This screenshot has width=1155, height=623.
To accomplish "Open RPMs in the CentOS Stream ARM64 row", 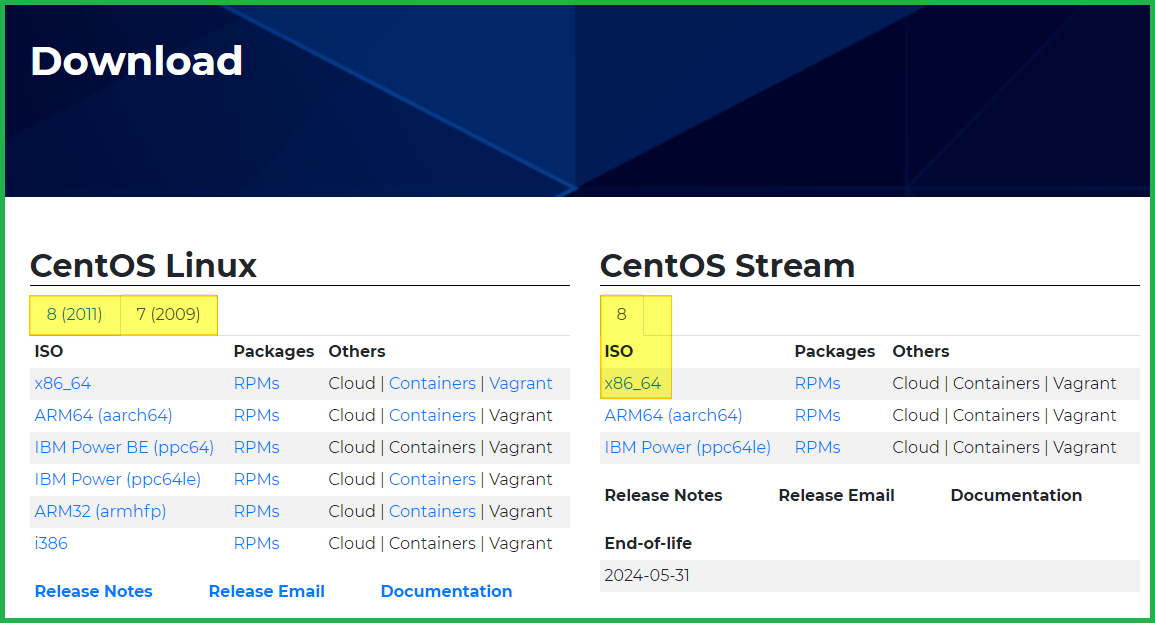I will [x=818, y=415].
